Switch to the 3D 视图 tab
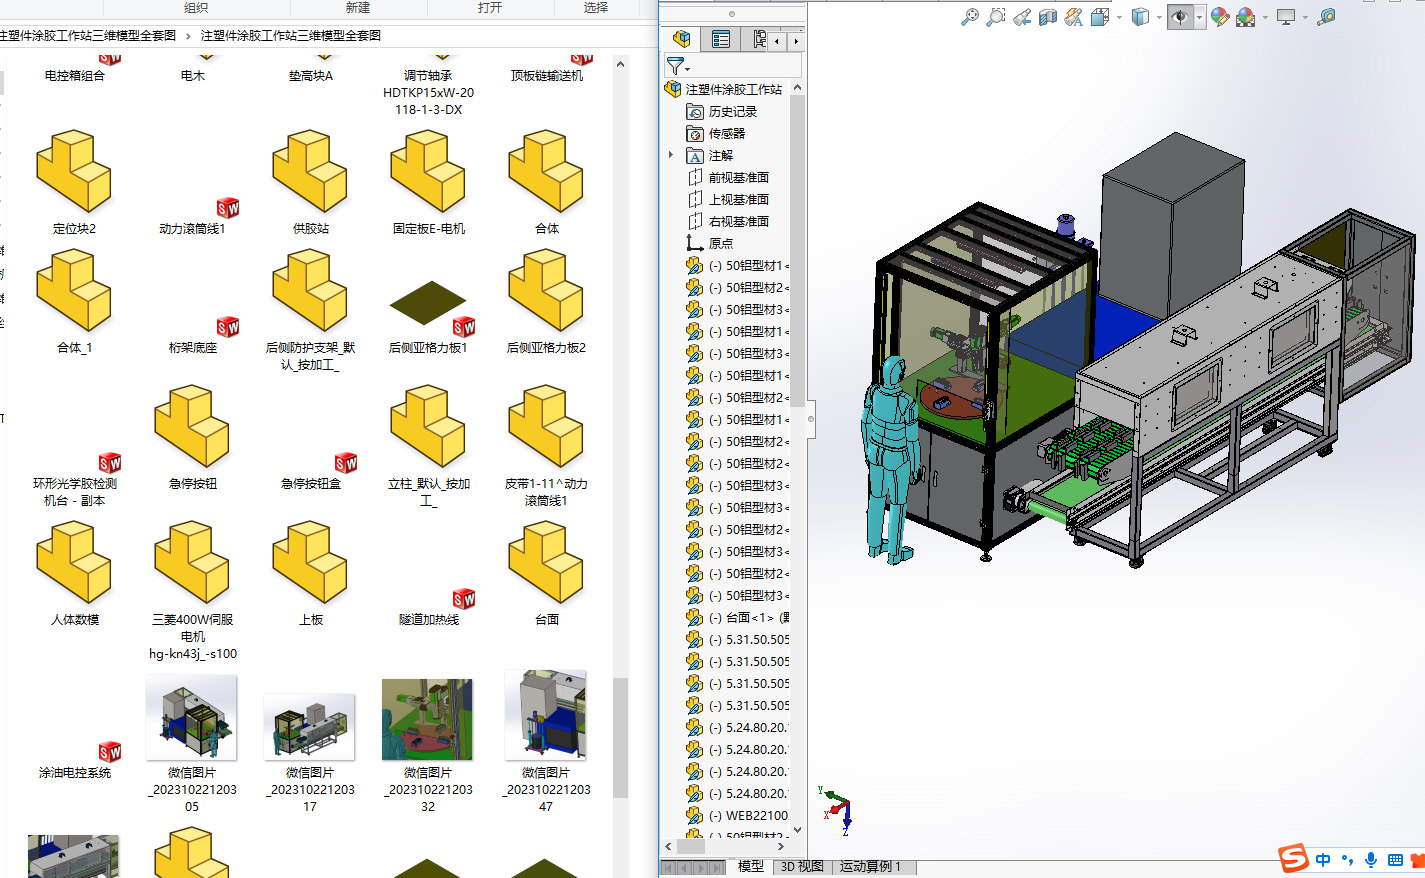 tap(802, 866)
